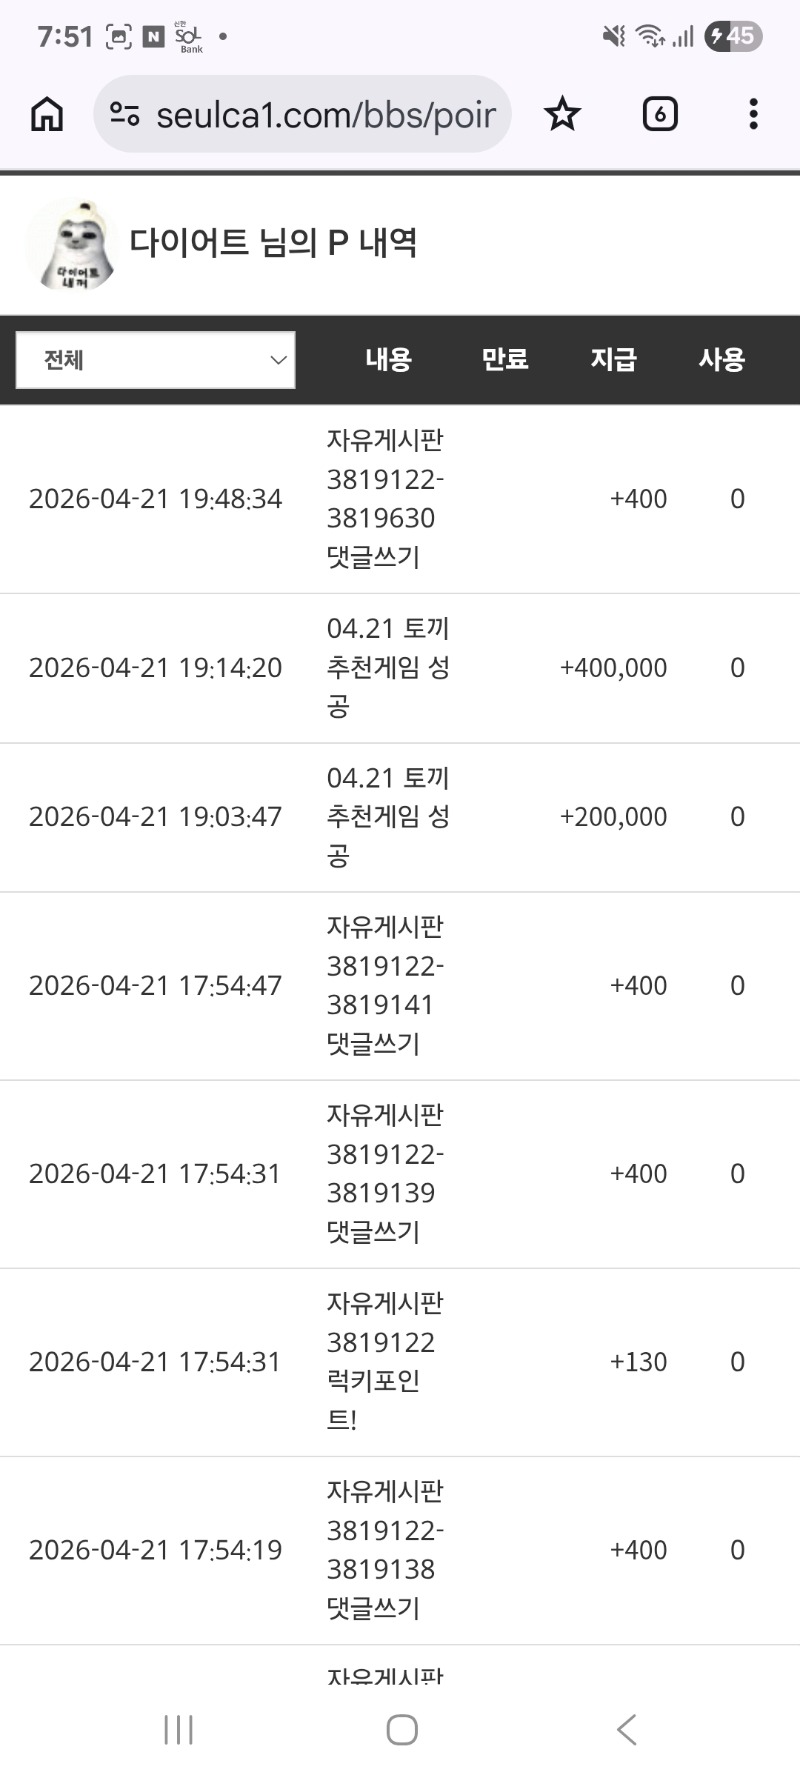This screenshot has width=800, height=1778.
Task: Open recent apps navigation button
Action: (x=178, y=1729)
